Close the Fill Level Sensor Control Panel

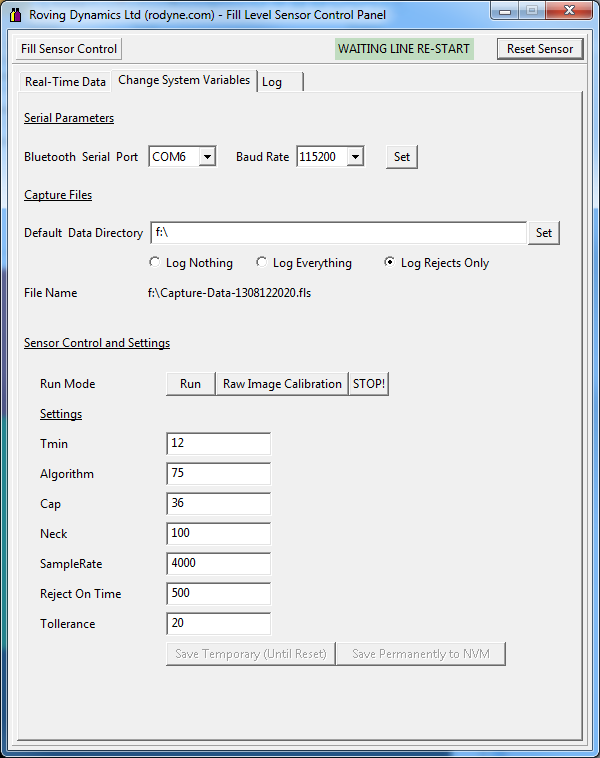[x=569, y=11]
